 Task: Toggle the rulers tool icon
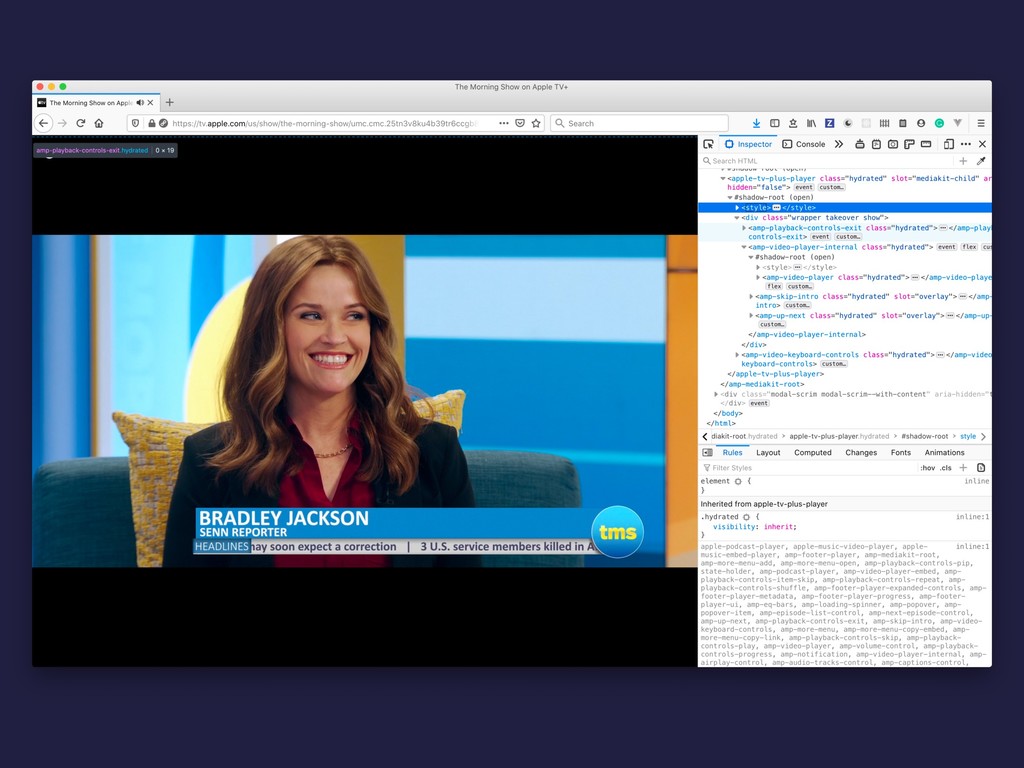tap(909, 144)
